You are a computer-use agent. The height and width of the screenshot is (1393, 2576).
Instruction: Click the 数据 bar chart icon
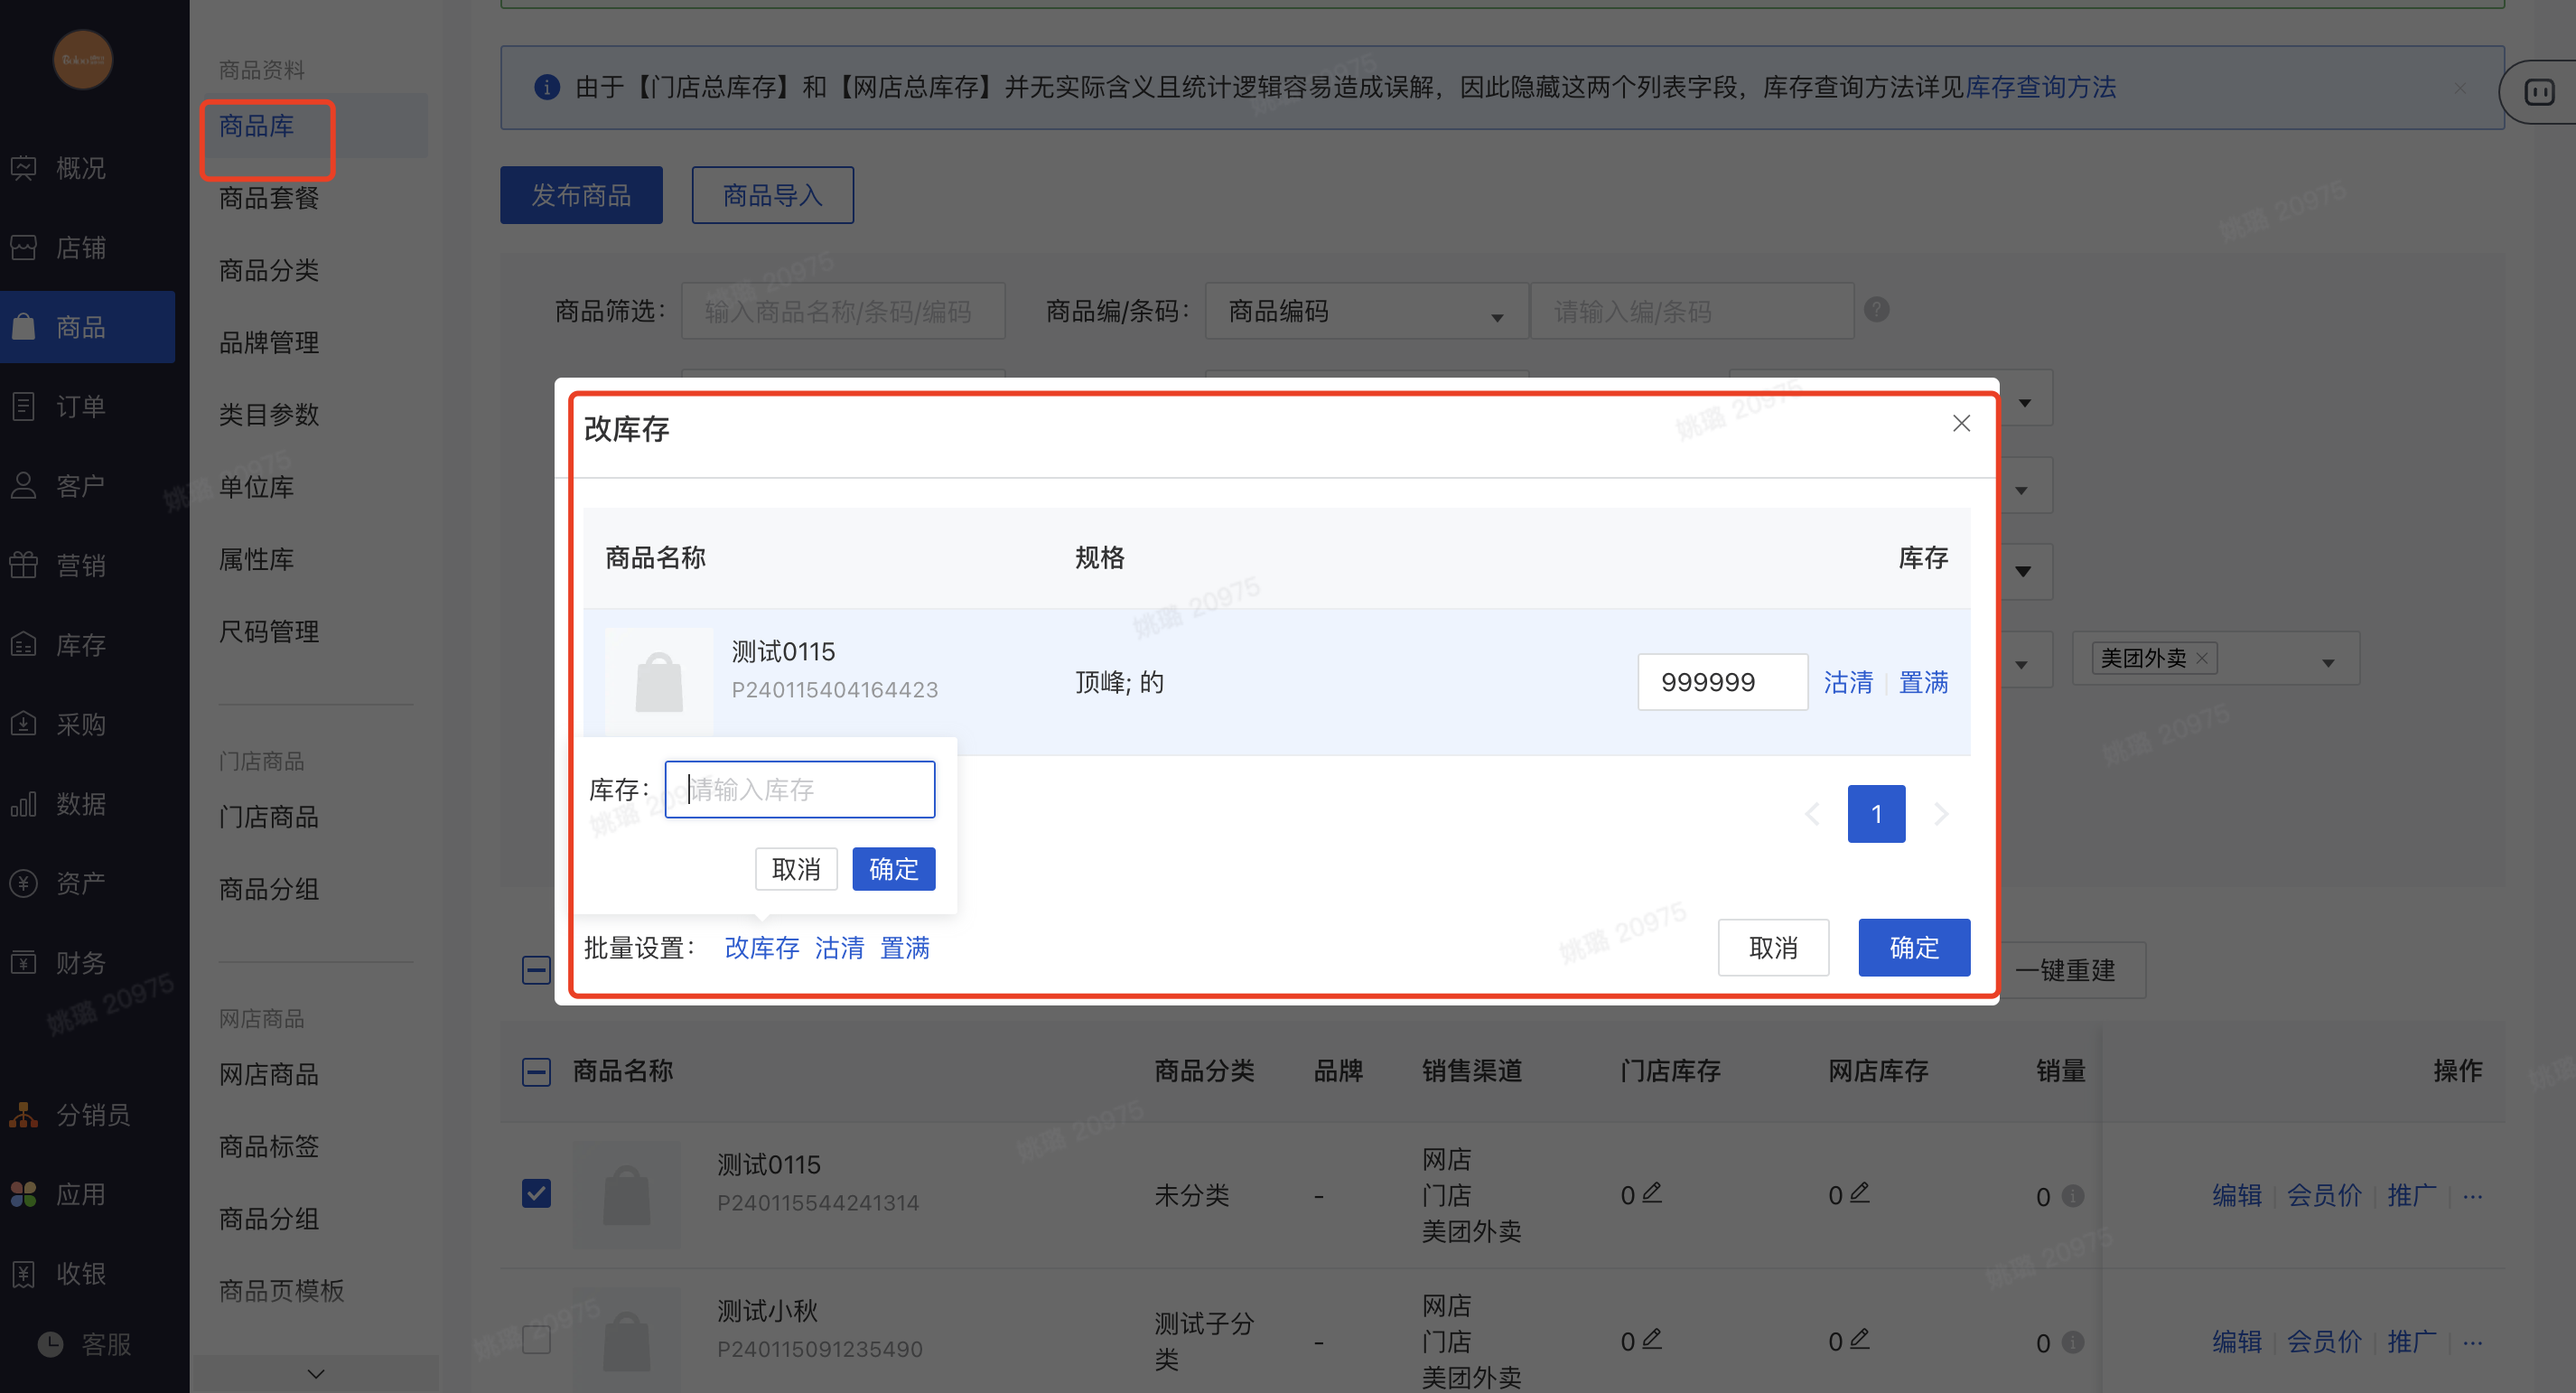24,804
